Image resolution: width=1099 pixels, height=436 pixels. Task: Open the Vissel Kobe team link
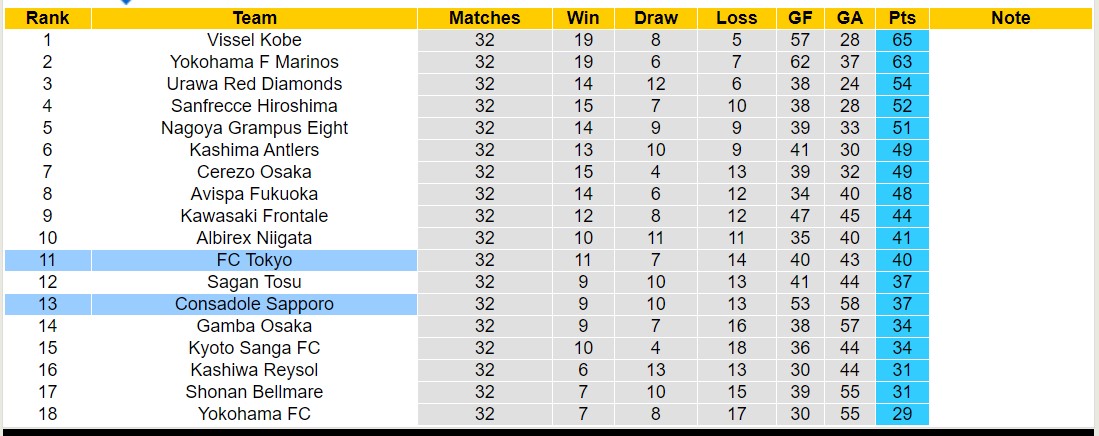point(254,40)
